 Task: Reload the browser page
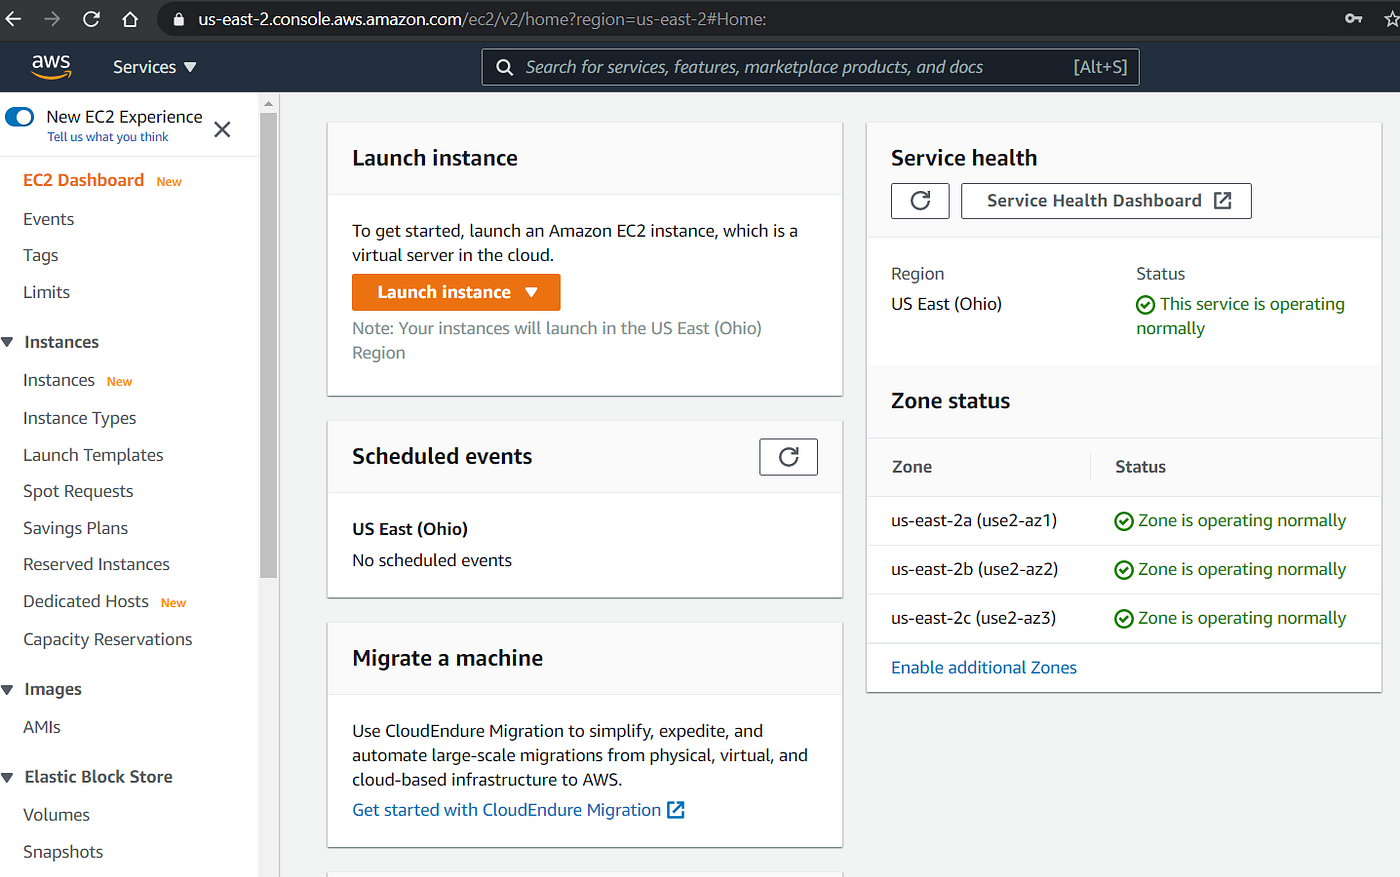coord(91,19)
